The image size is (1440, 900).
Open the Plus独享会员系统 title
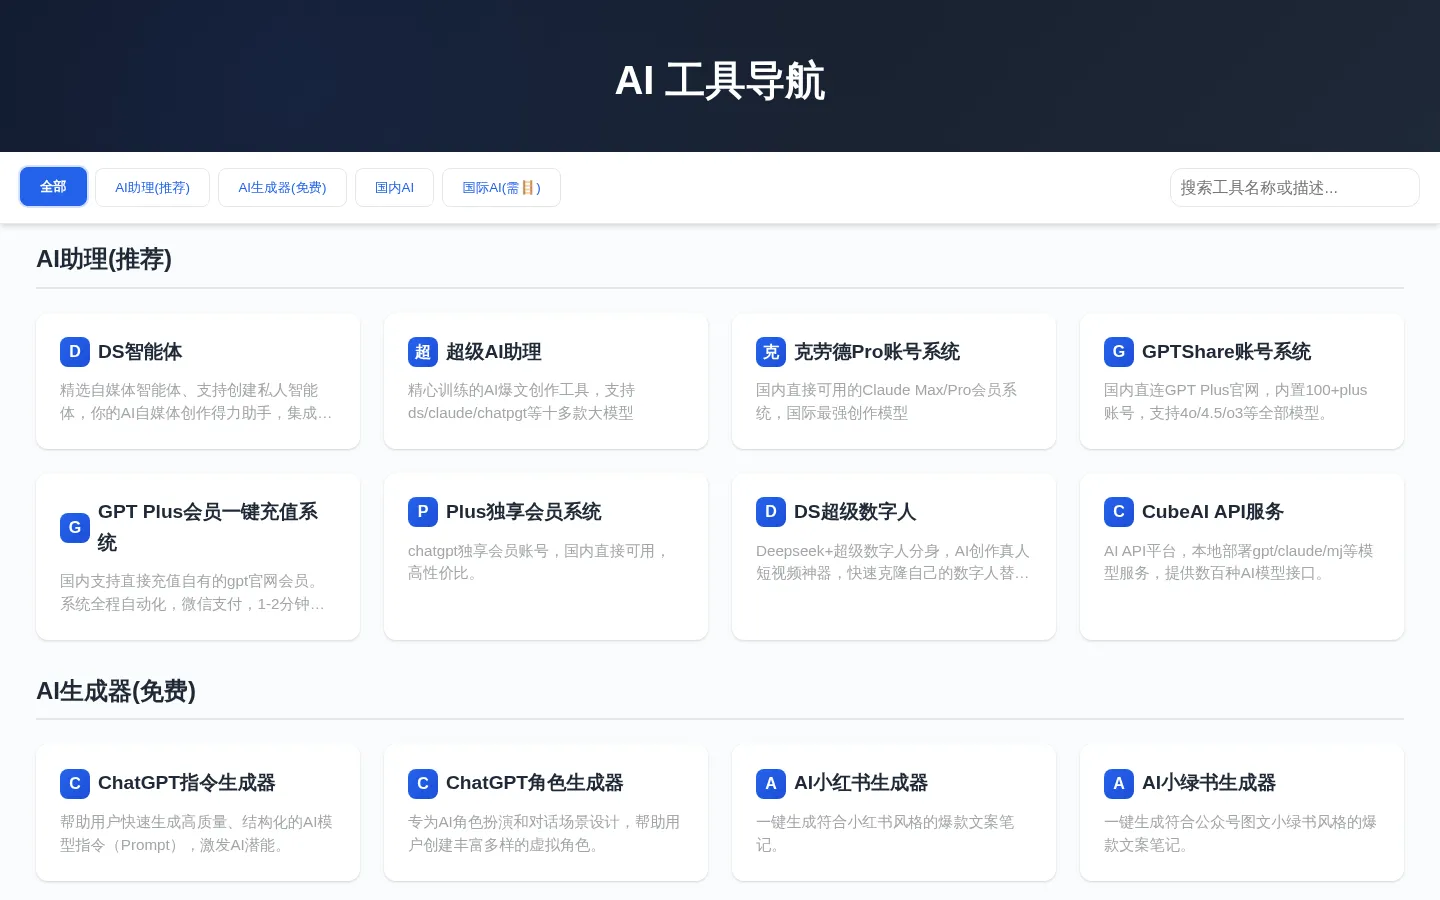tap(524, 512)
